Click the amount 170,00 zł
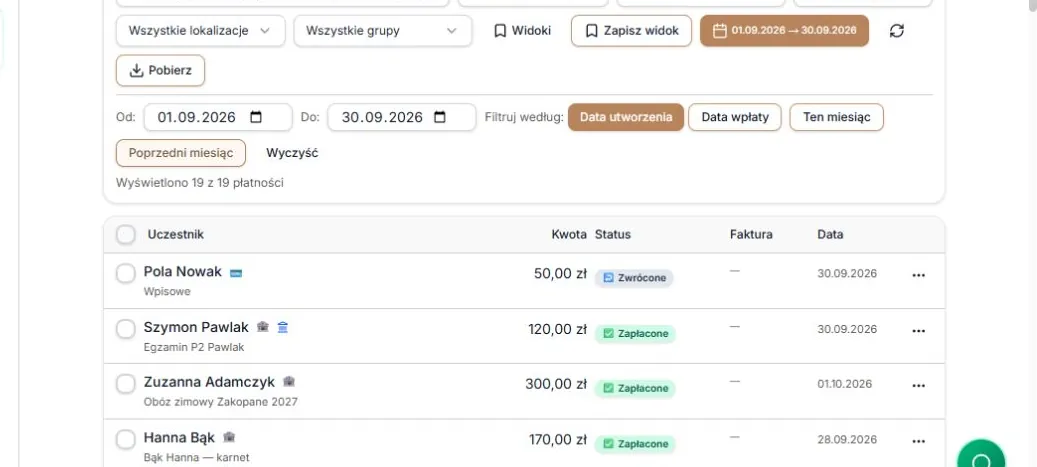Viewport: 1037px width, 467px height. pos(558,439)
